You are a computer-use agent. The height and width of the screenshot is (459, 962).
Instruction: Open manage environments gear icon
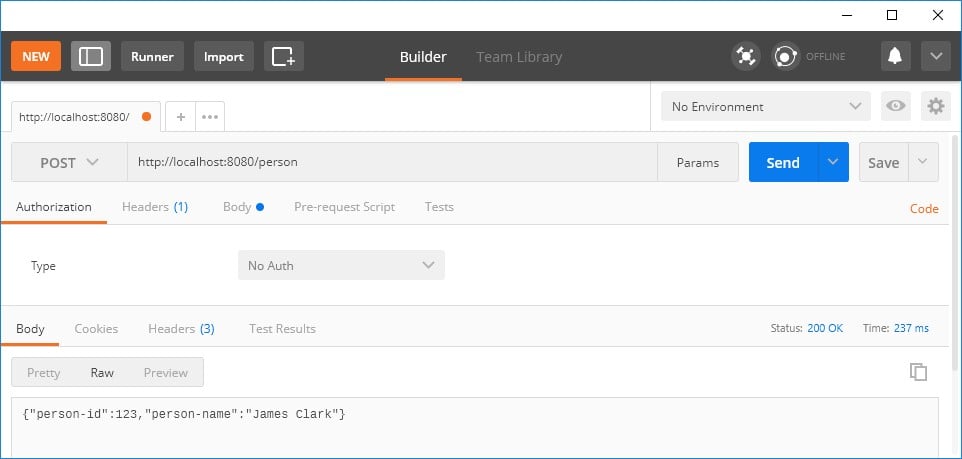(x=936, y=106)
